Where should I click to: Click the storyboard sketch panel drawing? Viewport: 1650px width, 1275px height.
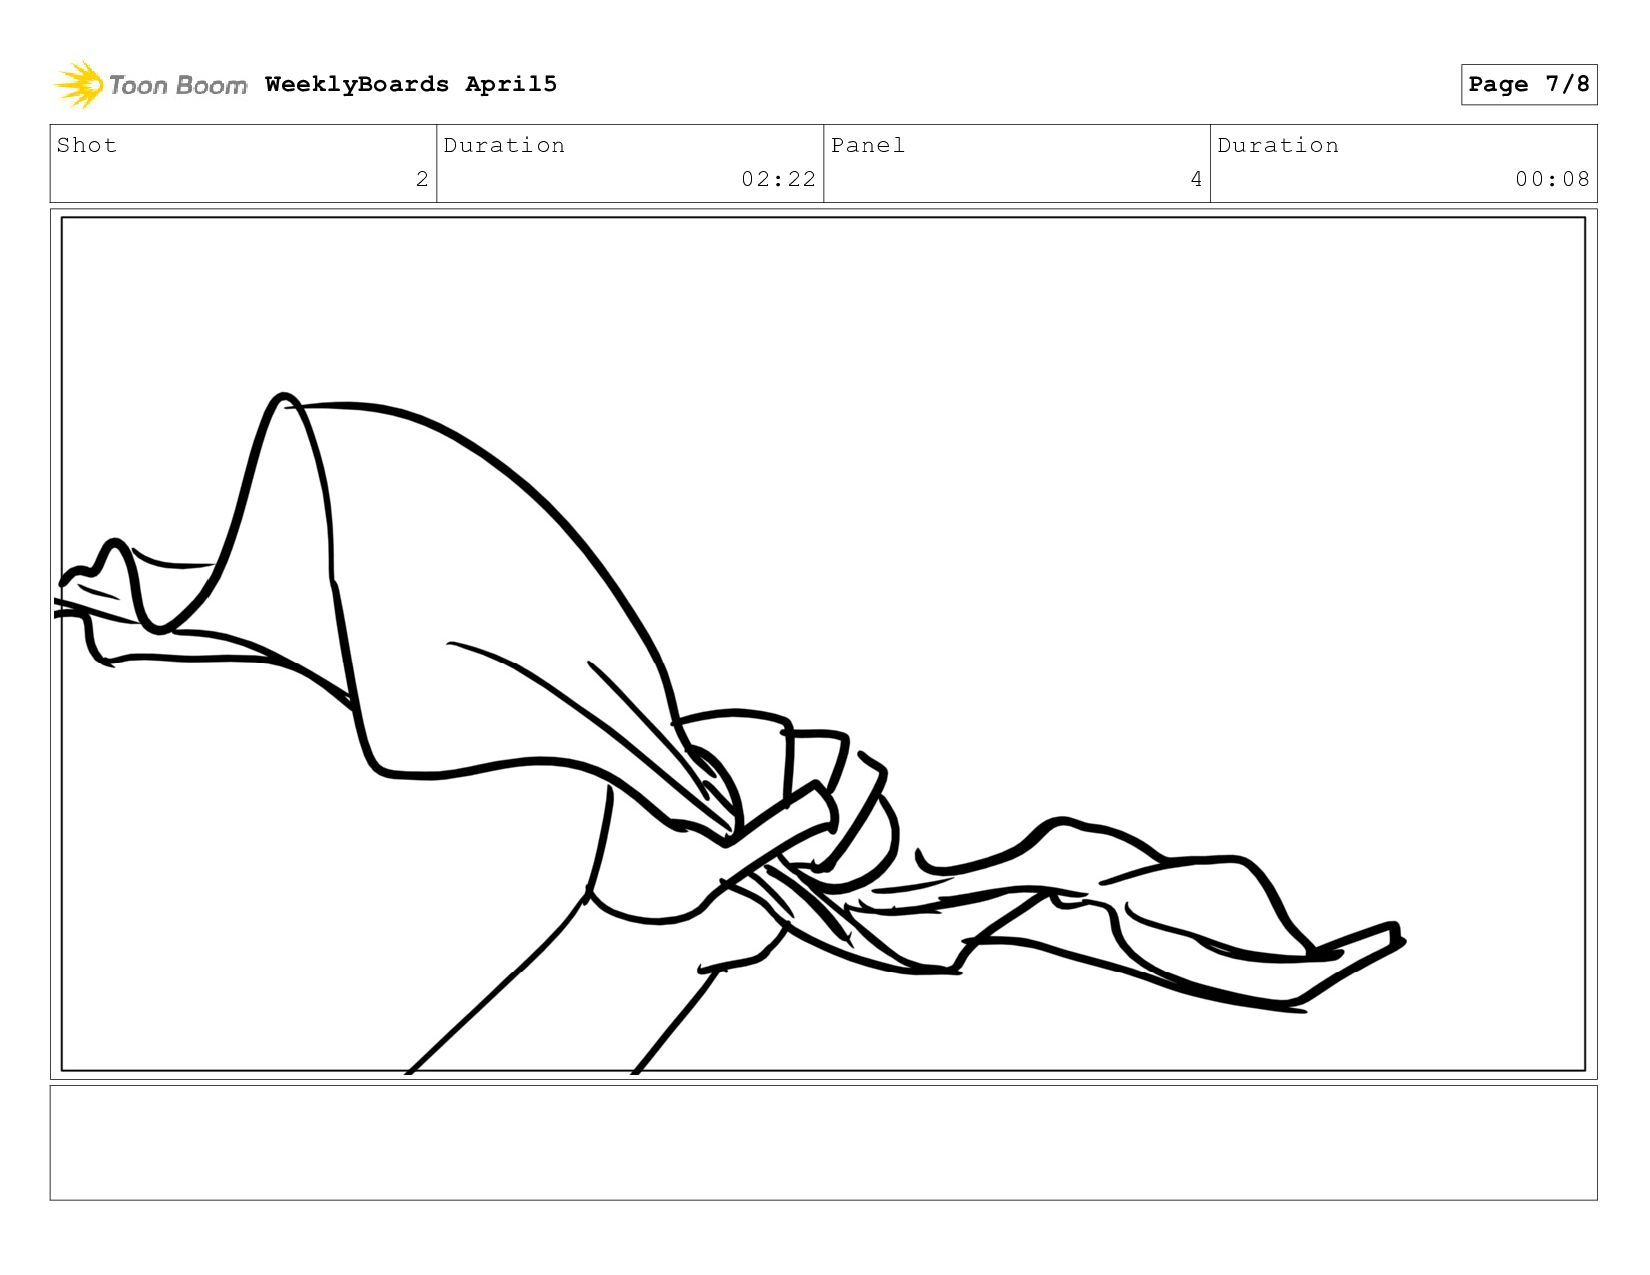coord(823,644)
